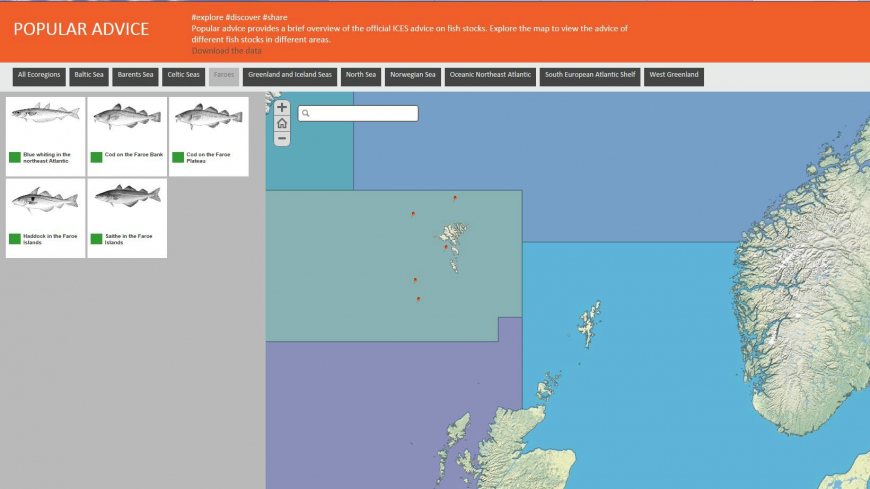The image size is (870, 489).
Task: Click green status square beside Saithe
Action: (x=97, y=239)
